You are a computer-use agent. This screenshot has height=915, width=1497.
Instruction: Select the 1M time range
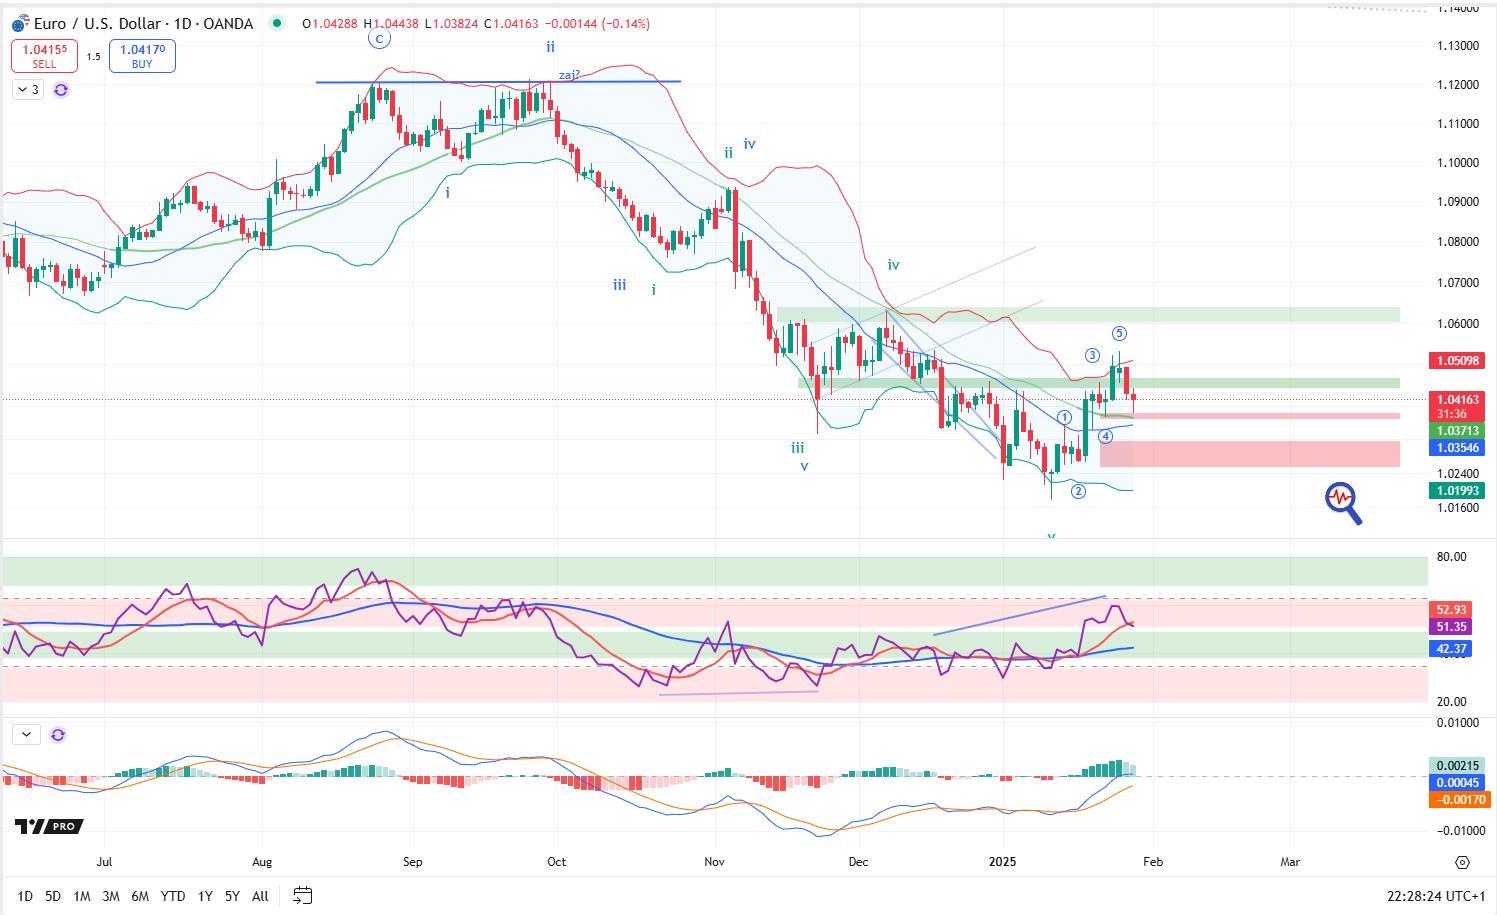pyautogui.click(x=82, y=896)
